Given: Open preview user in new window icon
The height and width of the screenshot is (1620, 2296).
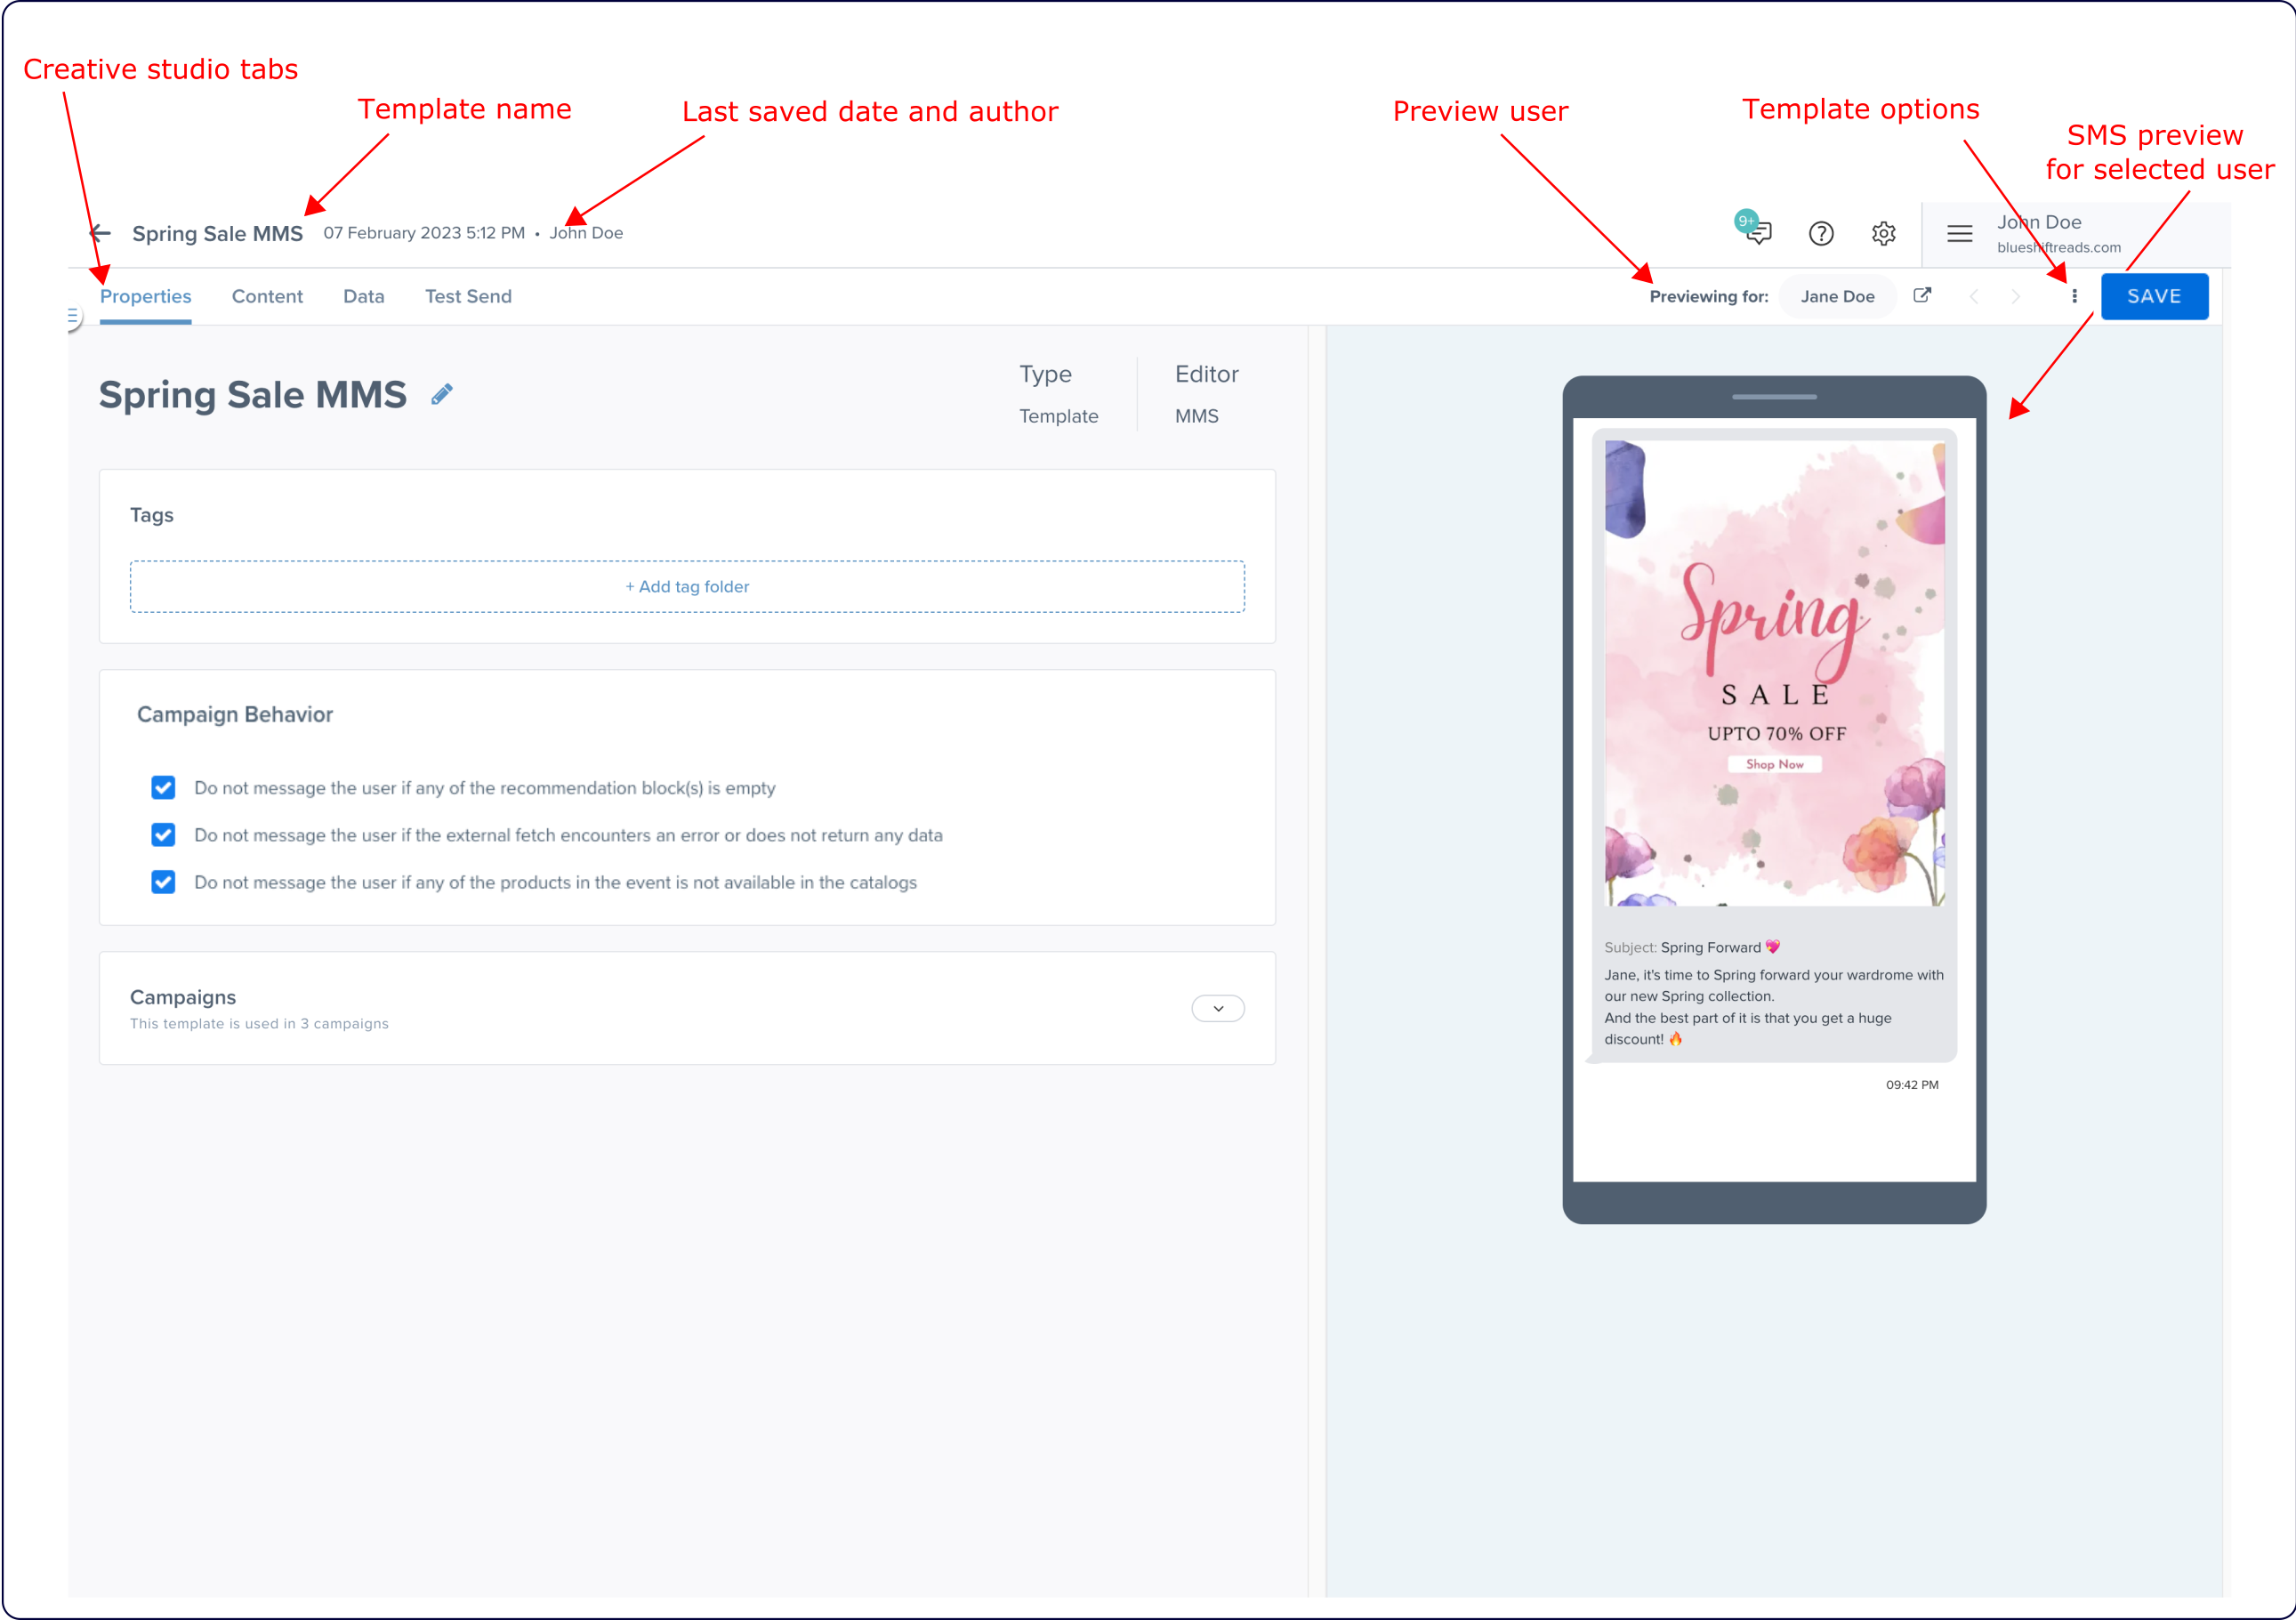Looking at the screenshot, I should click(1921, 295).
